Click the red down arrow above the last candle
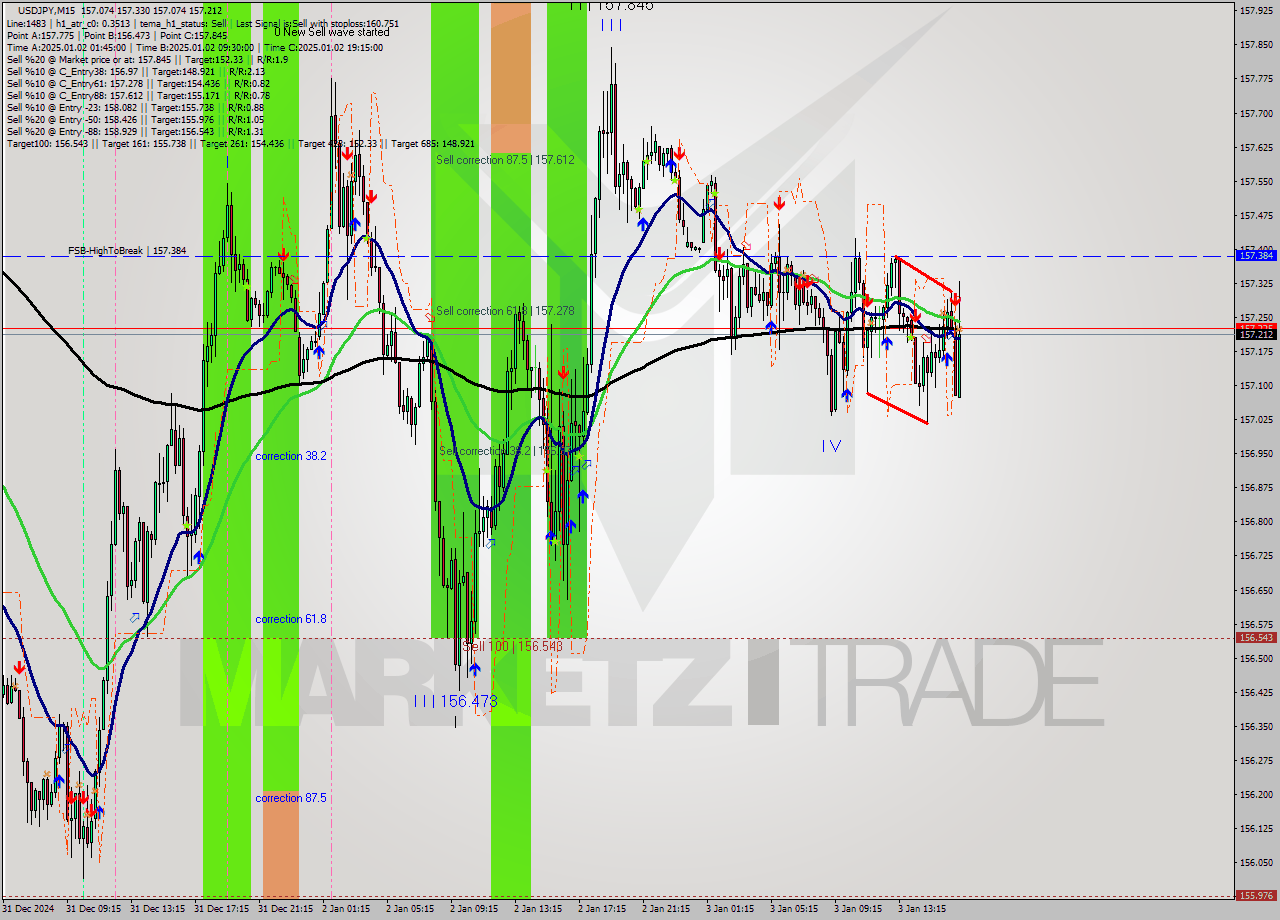The image size is (1280, 920). pos(956,299)
